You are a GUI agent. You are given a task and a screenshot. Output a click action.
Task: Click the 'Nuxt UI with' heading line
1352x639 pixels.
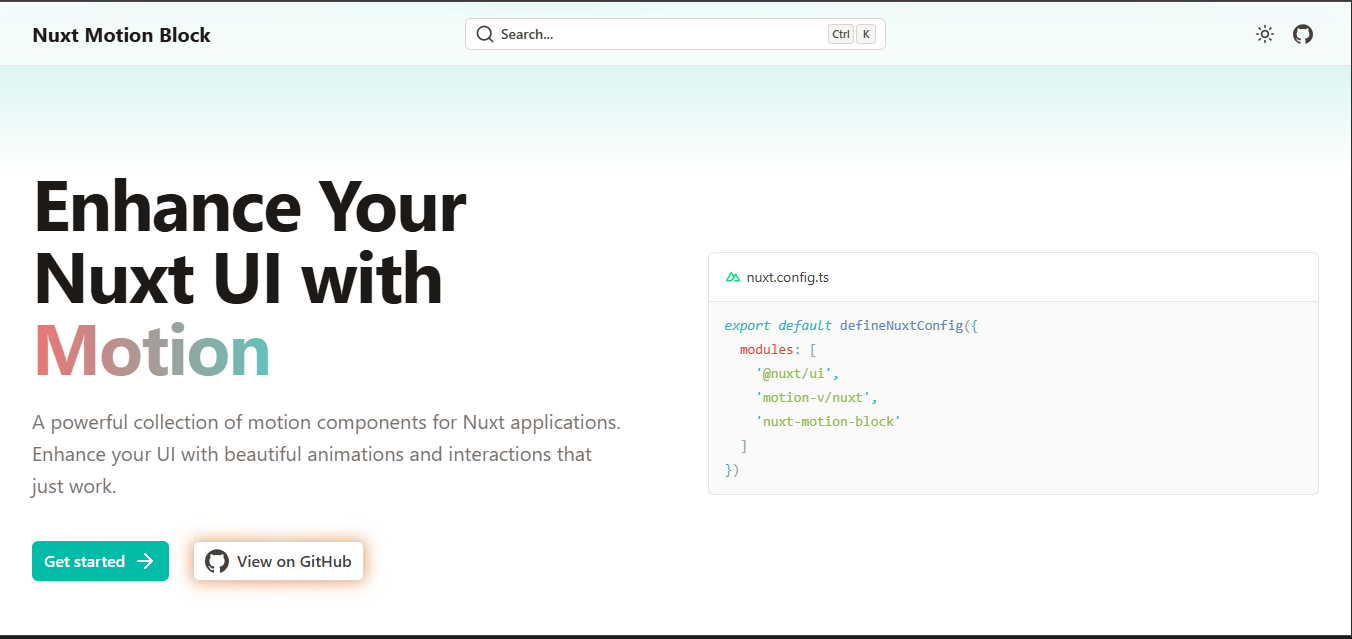pyautogui.click(x=238, y=279)
